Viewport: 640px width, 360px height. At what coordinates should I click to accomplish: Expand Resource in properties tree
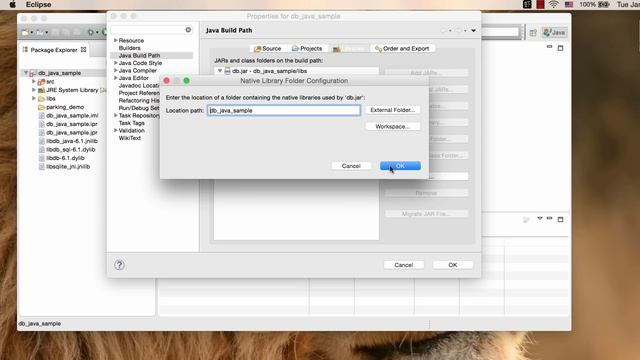coord(116,40)
